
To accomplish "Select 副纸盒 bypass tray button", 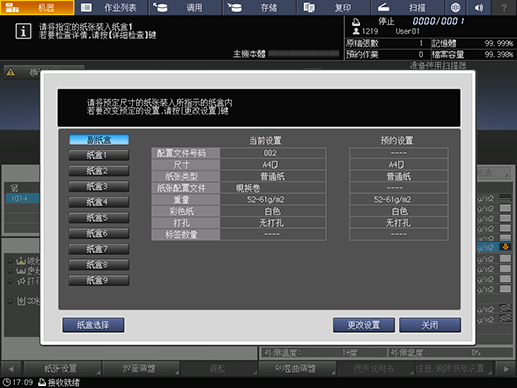I will 99,140.
